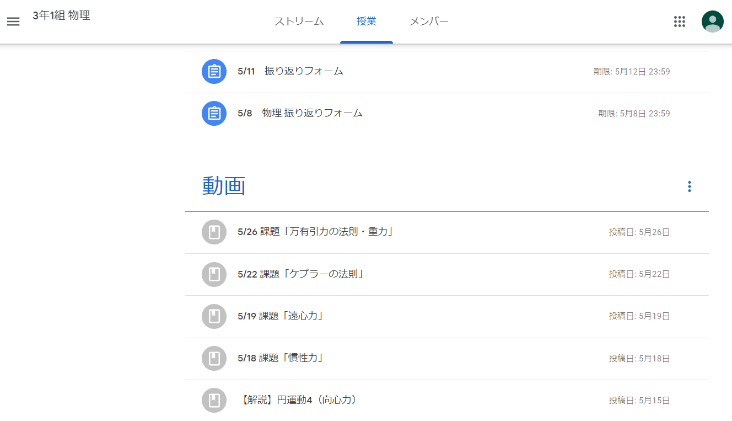Screen dimensions: 732x421
Task: Click the 5/8 物理 振り返りフォーム assignment icon
Action: tap(213, 113)
